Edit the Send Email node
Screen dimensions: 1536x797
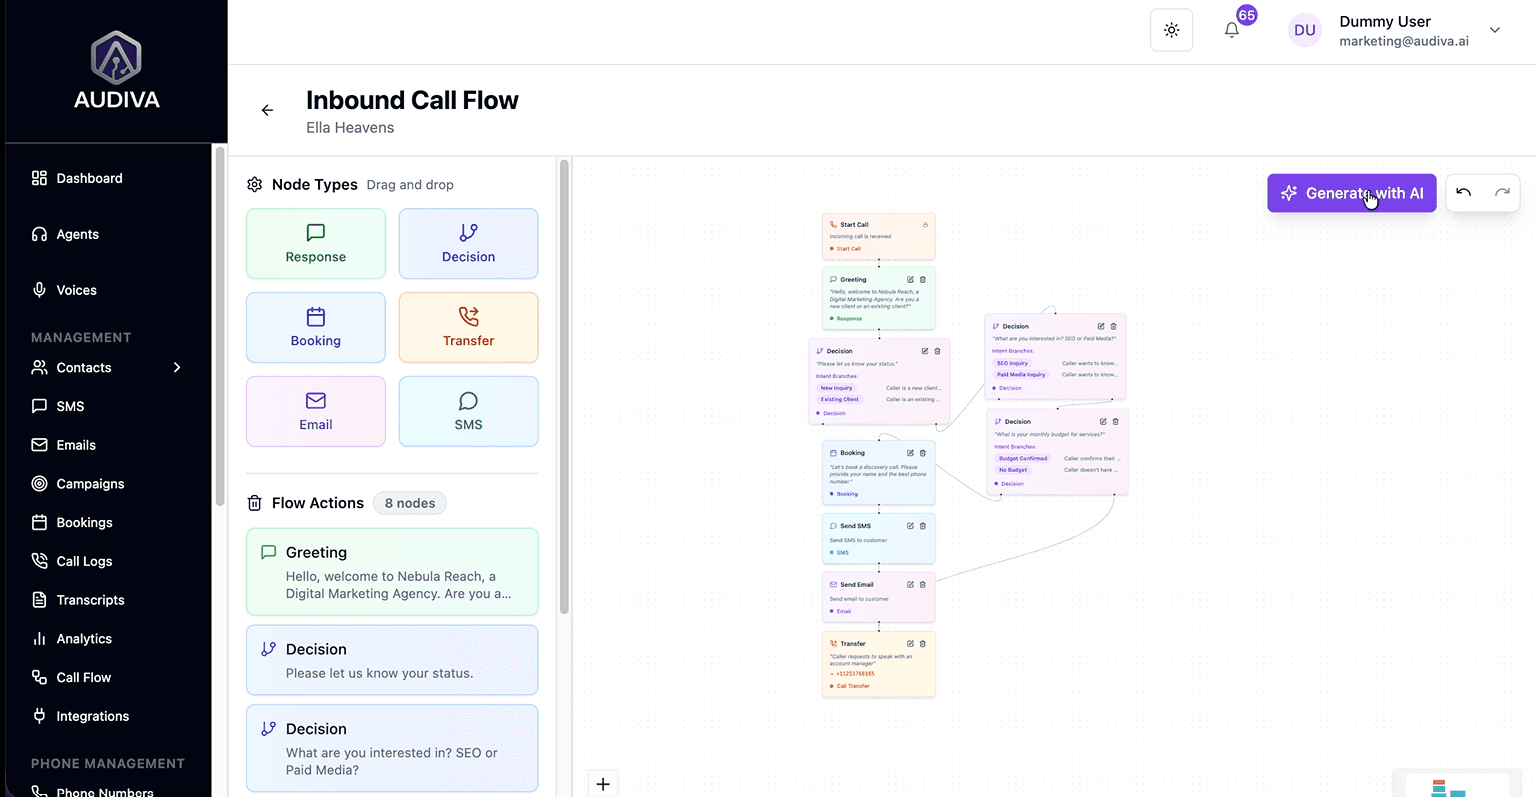(910, 585)
